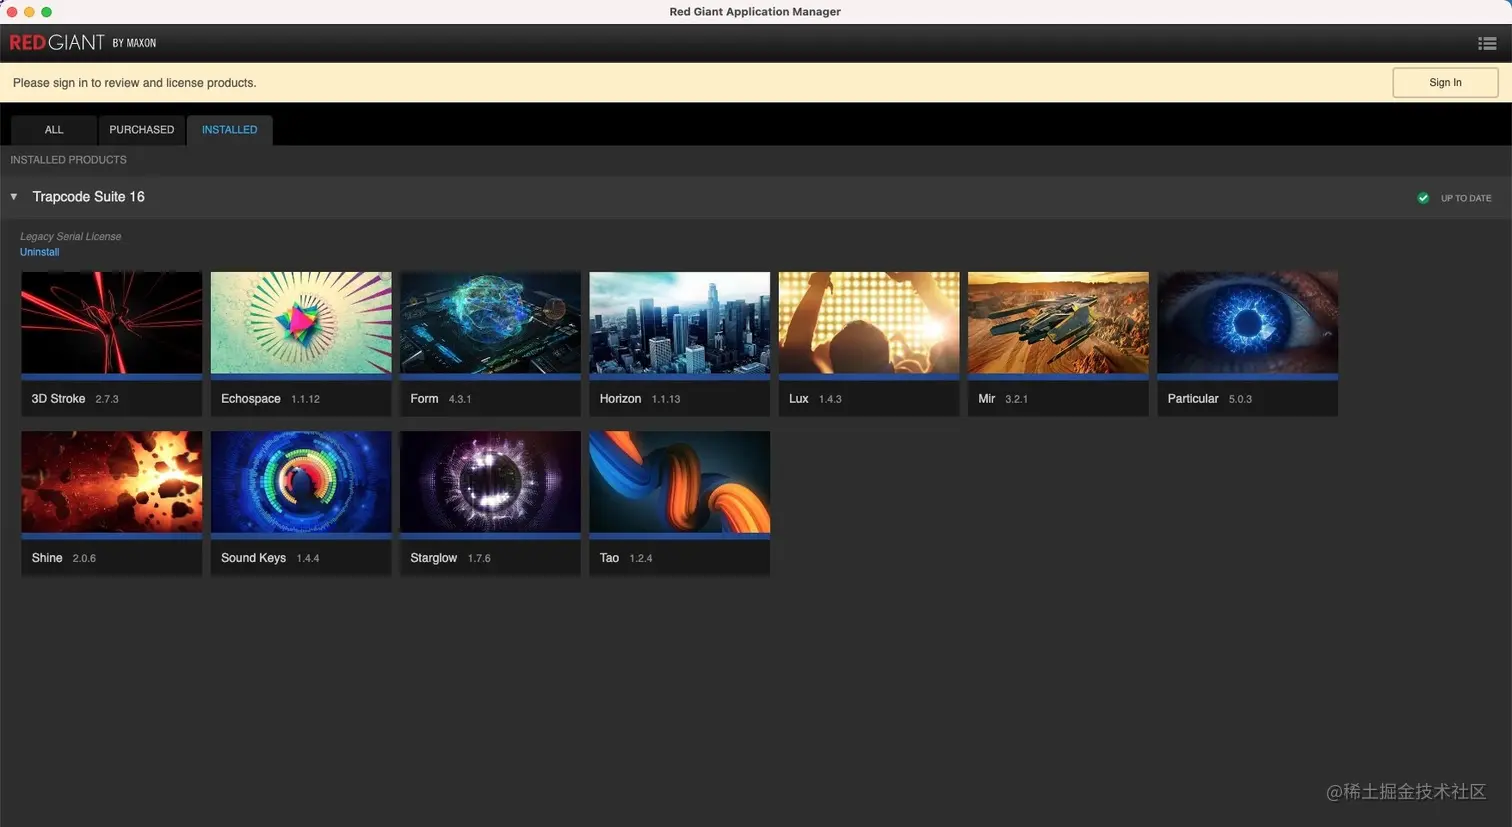Viewport: 1512px width, 827px height.
Task: Collapse the Trapcode Suite 16 section
Action: point(14,197)
